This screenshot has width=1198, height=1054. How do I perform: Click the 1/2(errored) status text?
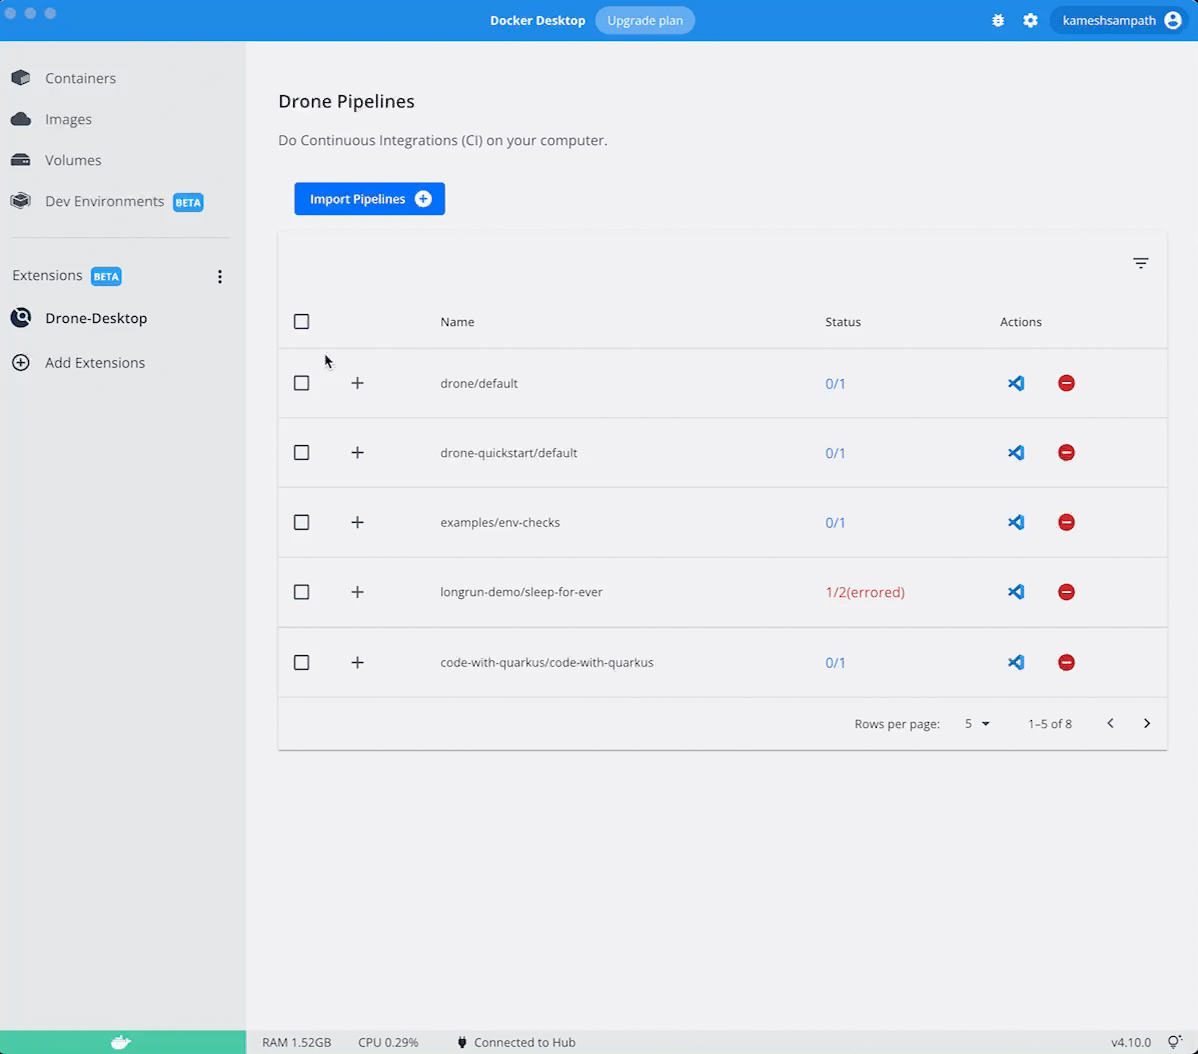coord(865,592)
